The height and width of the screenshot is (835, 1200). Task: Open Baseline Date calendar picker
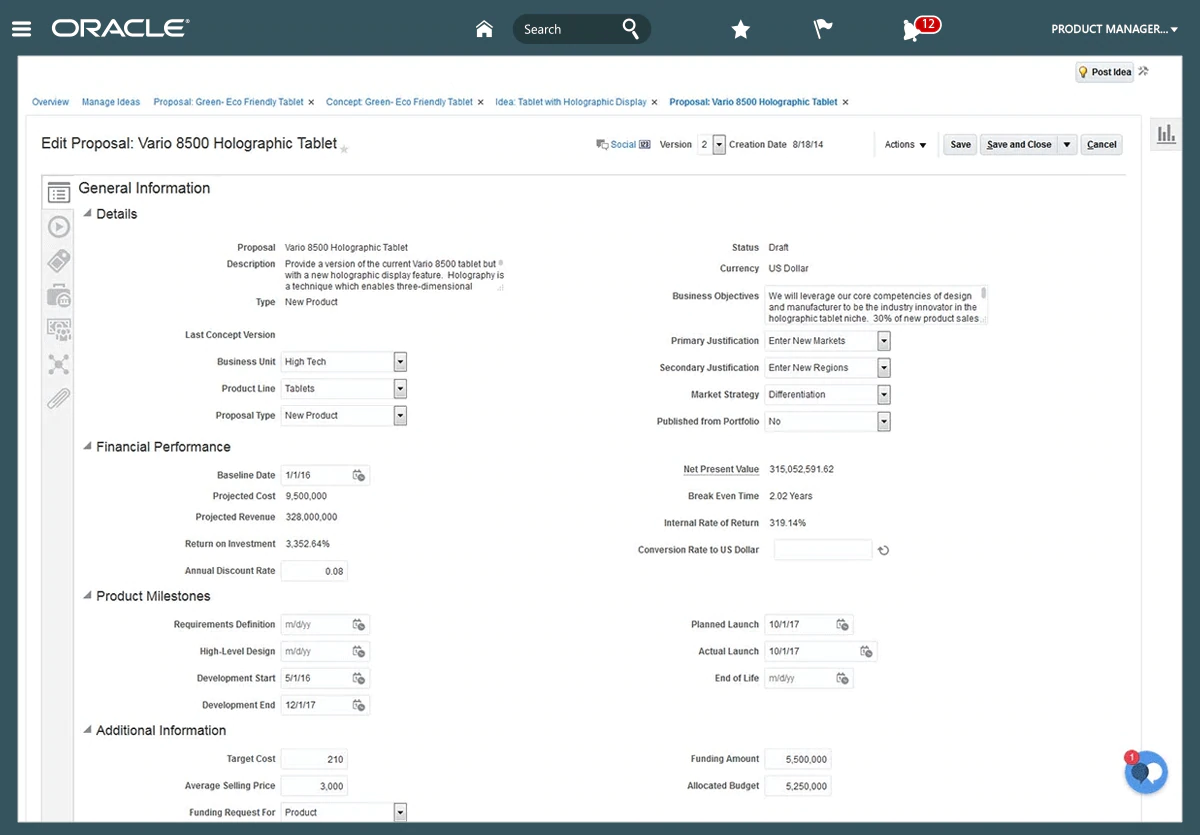tap(360, 476)
